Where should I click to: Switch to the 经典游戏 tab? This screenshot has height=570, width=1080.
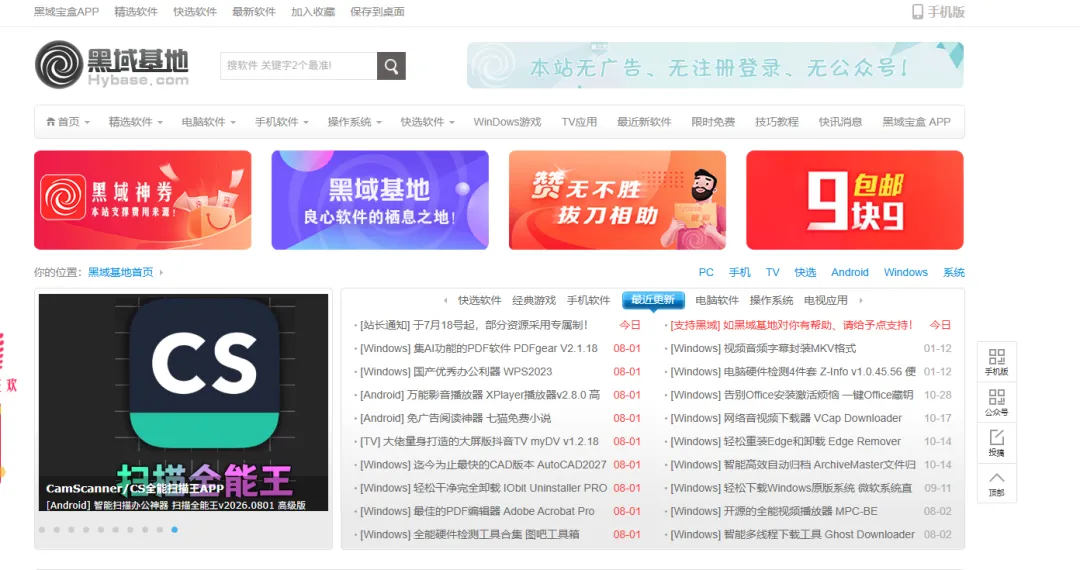(x=534, y=300)
